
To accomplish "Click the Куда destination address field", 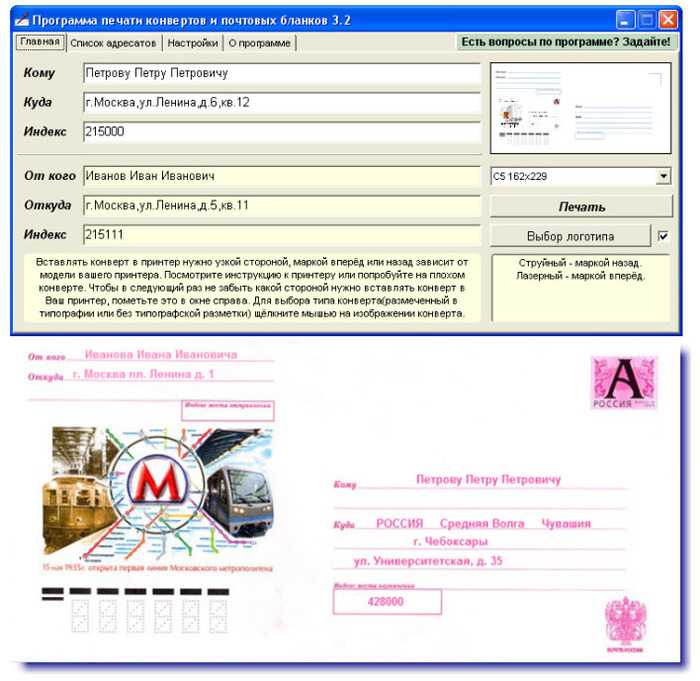I will [282, 103].
